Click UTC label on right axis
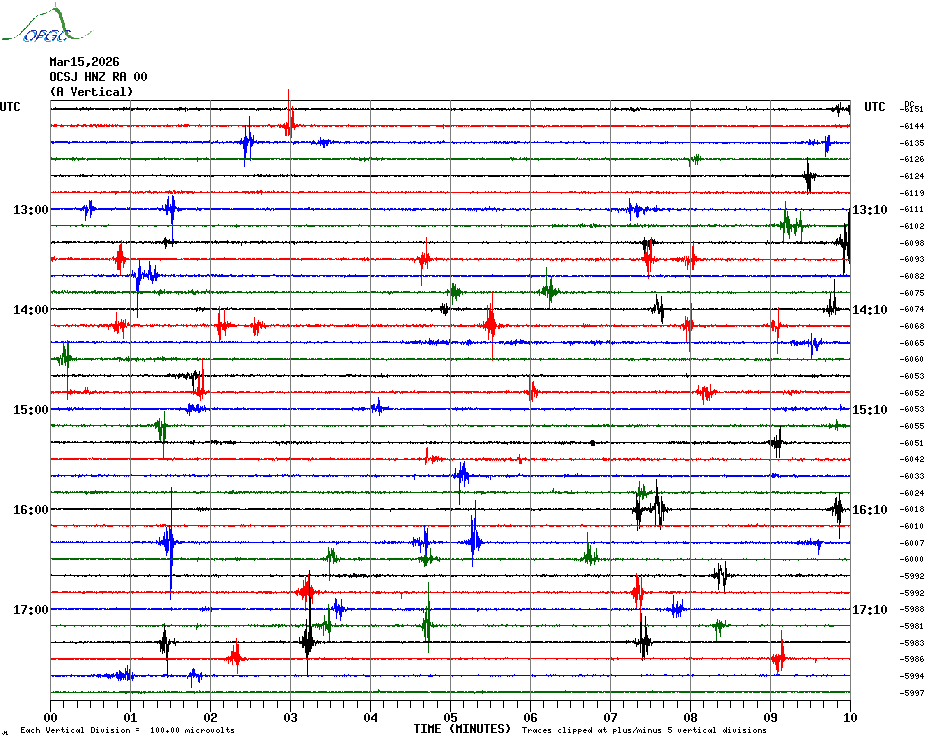The height and width of the screenshot is (744, 930). click(875, 107)
